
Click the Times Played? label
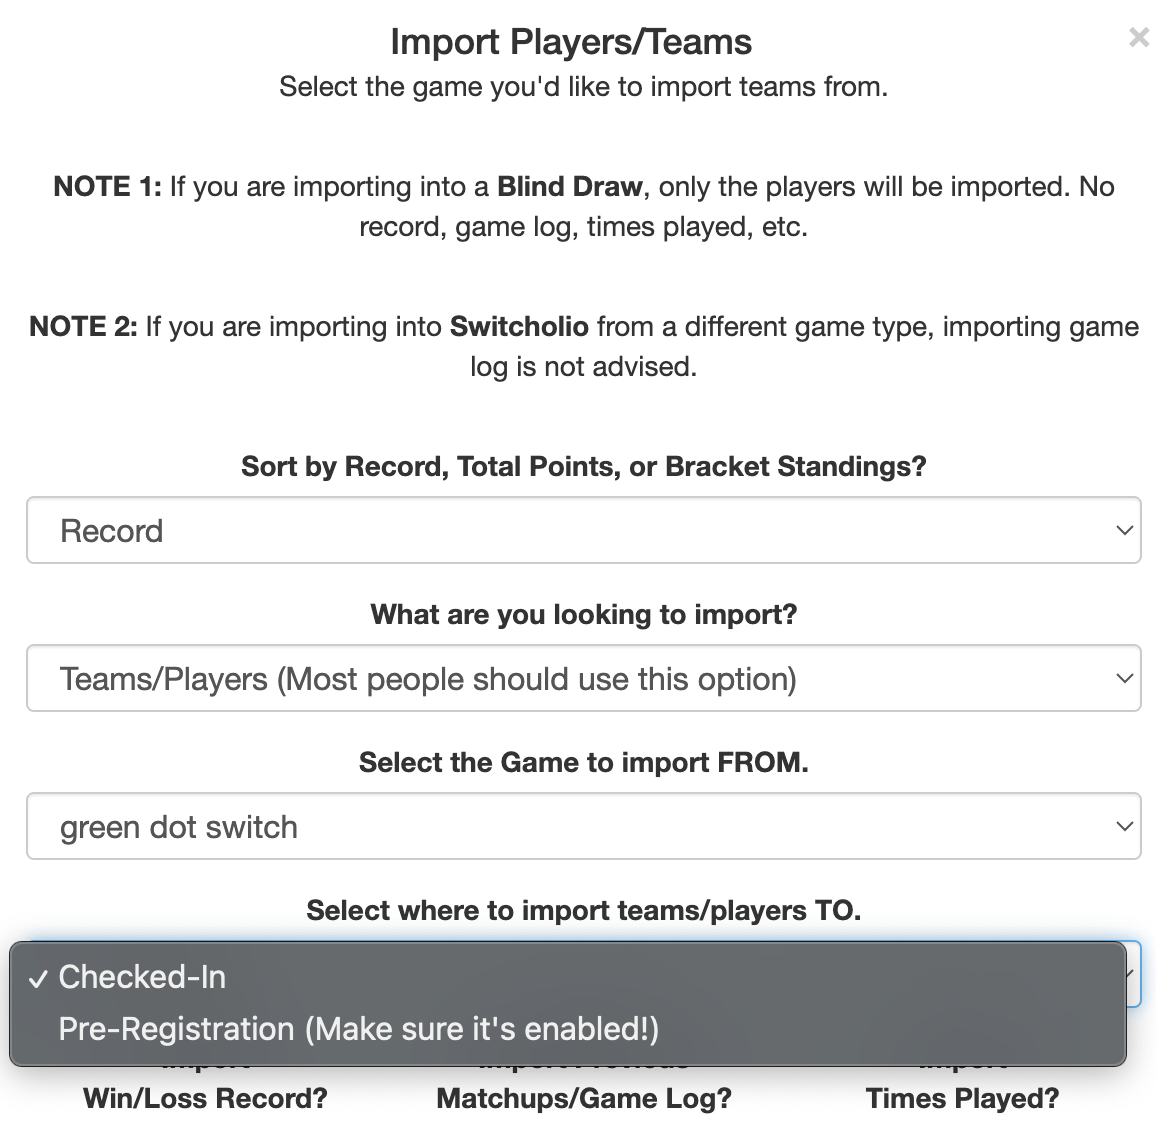962,1098
